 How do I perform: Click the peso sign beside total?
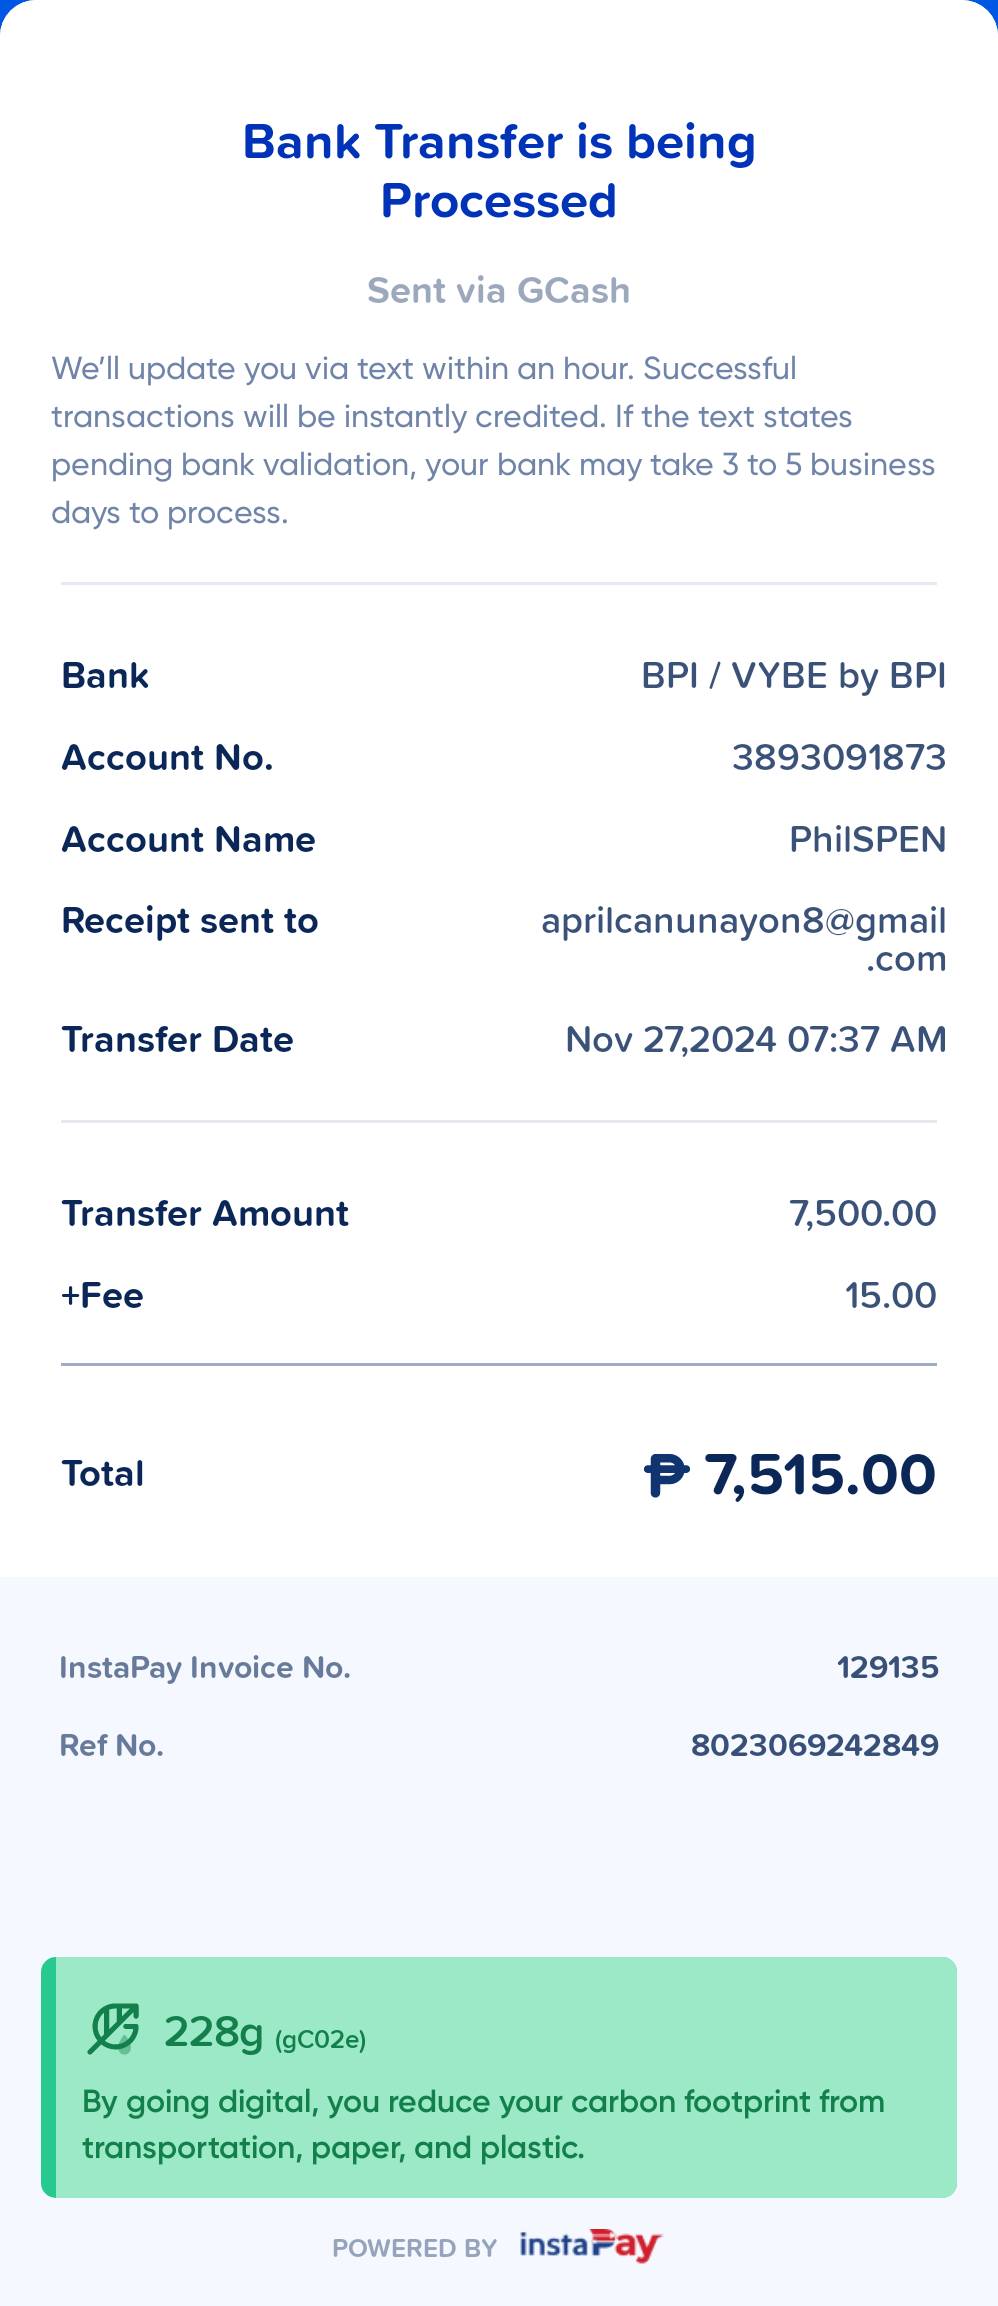pos(666,1474)
